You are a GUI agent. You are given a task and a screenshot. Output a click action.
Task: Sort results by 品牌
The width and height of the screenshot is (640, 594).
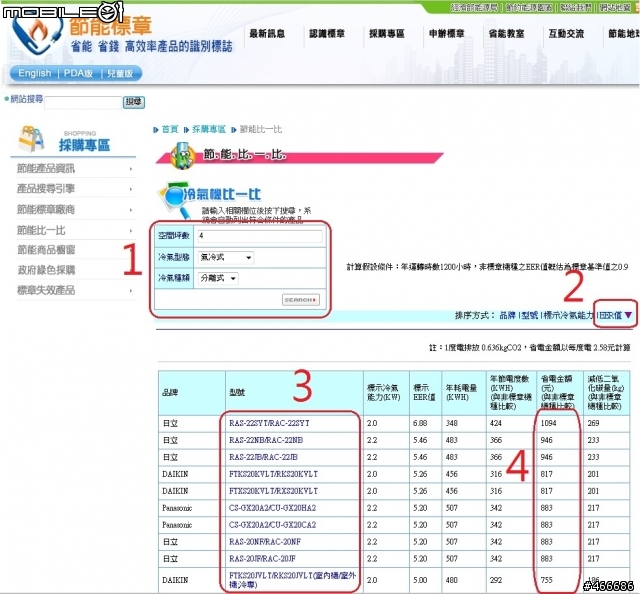click(x=507, y=315)
